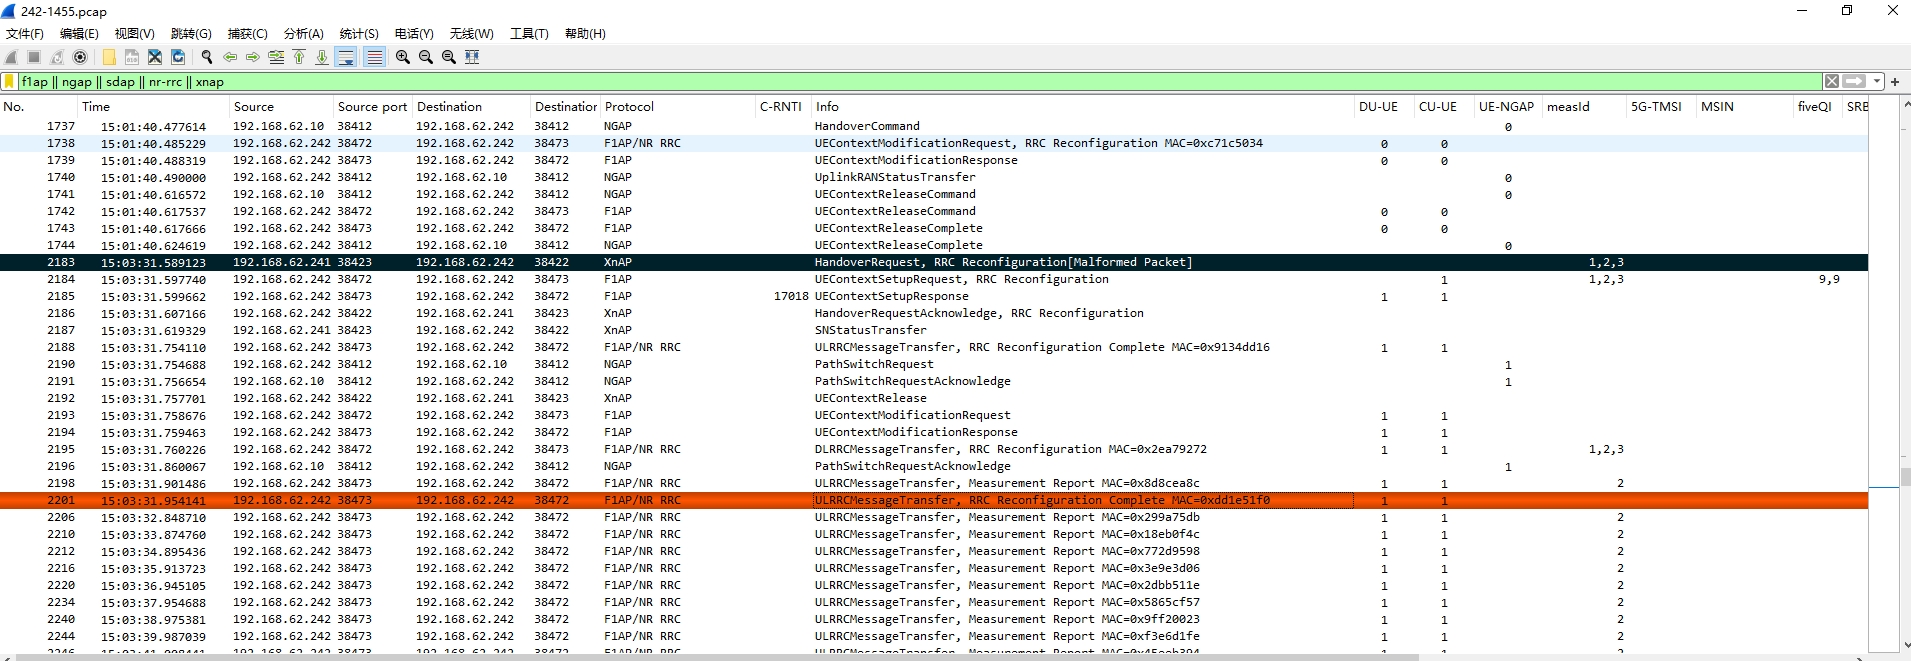Sort by the Source port column header

coord(373,106)
